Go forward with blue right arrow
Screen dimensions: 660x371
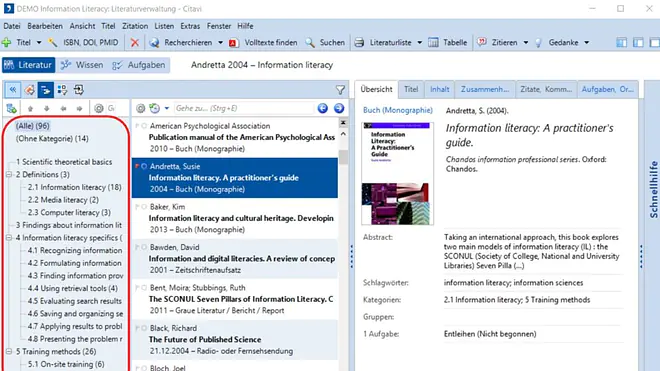coord(339,109)
